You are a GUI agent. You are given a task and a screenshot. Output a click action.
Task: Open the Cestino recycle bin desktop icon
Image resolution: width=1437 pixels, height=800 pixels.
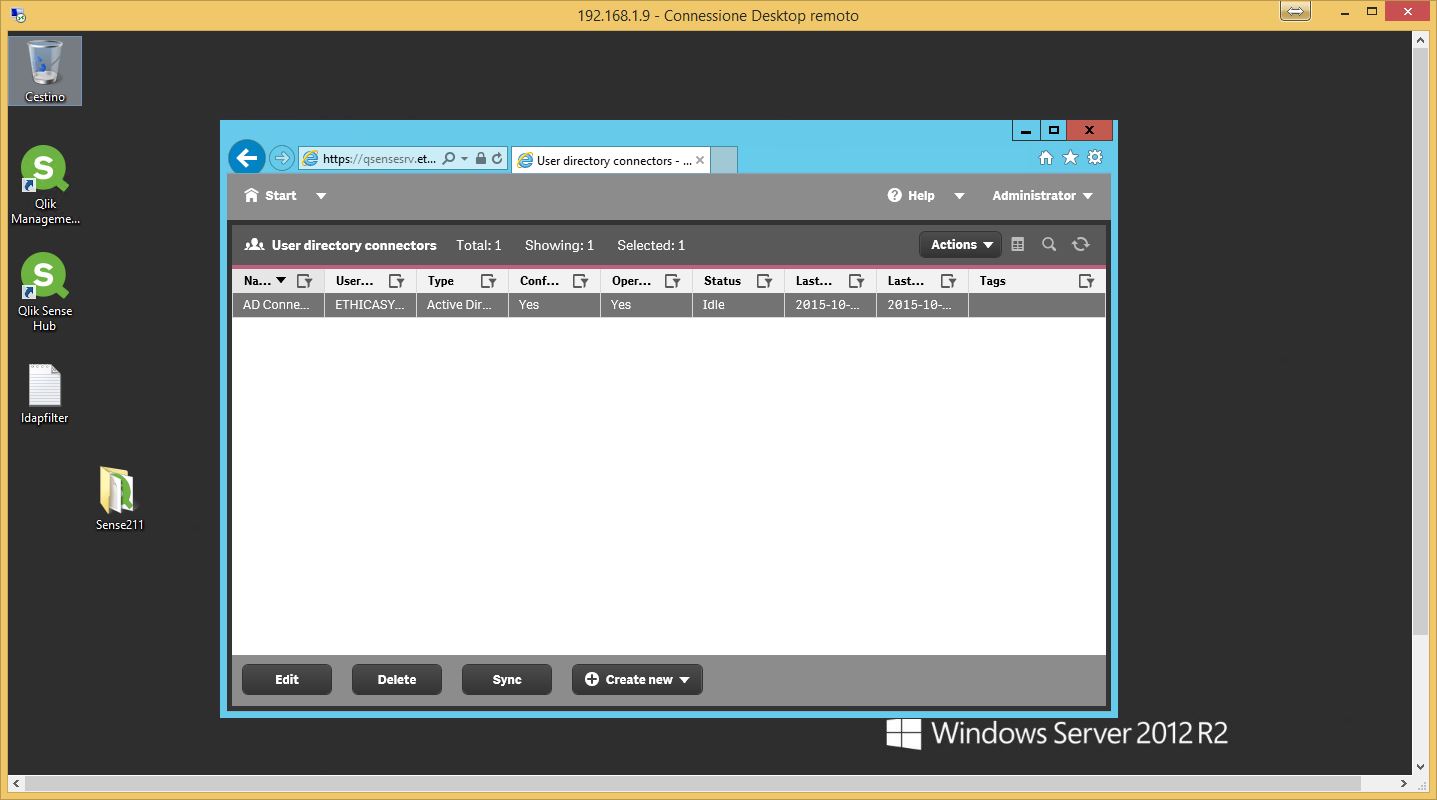click(x=45, y=70)
